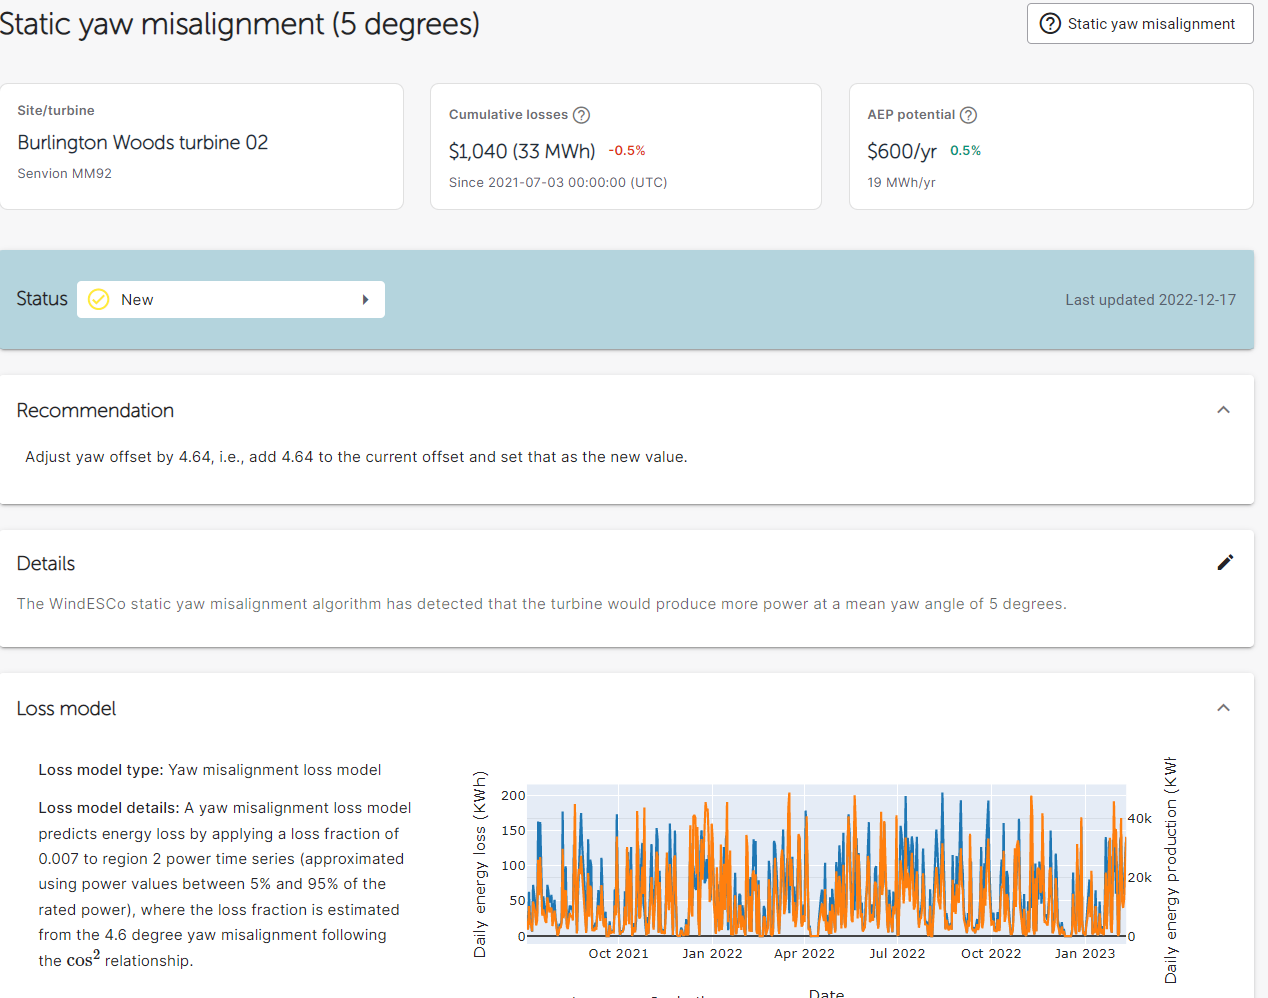Collapse the Recommendation section
The image size is (1268, 998).
(x=1223, y=410)
